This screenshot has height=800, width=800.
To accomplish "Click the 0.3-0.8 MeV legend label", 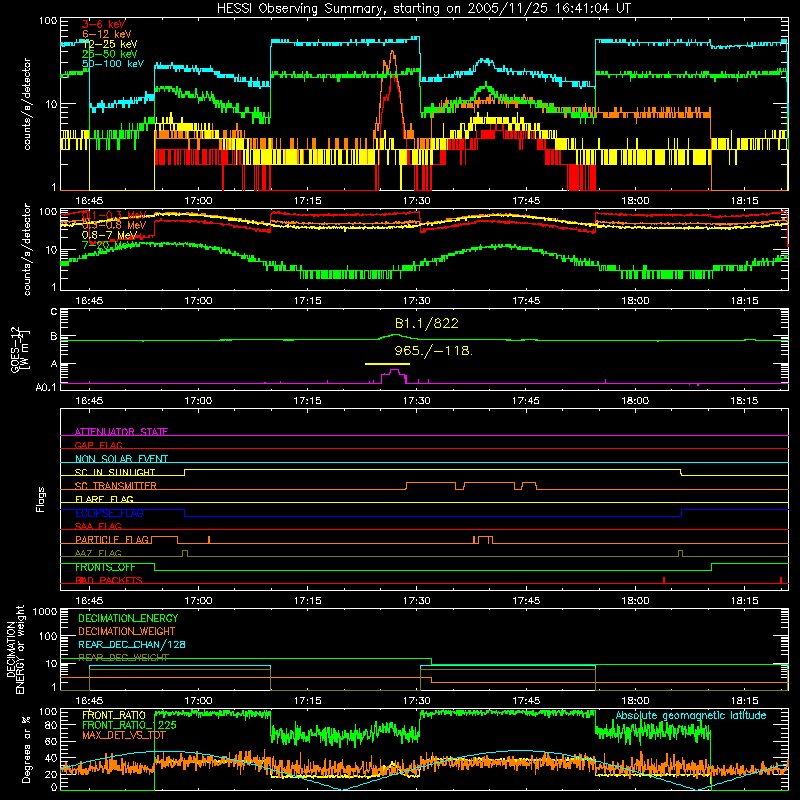I will 114,224.
